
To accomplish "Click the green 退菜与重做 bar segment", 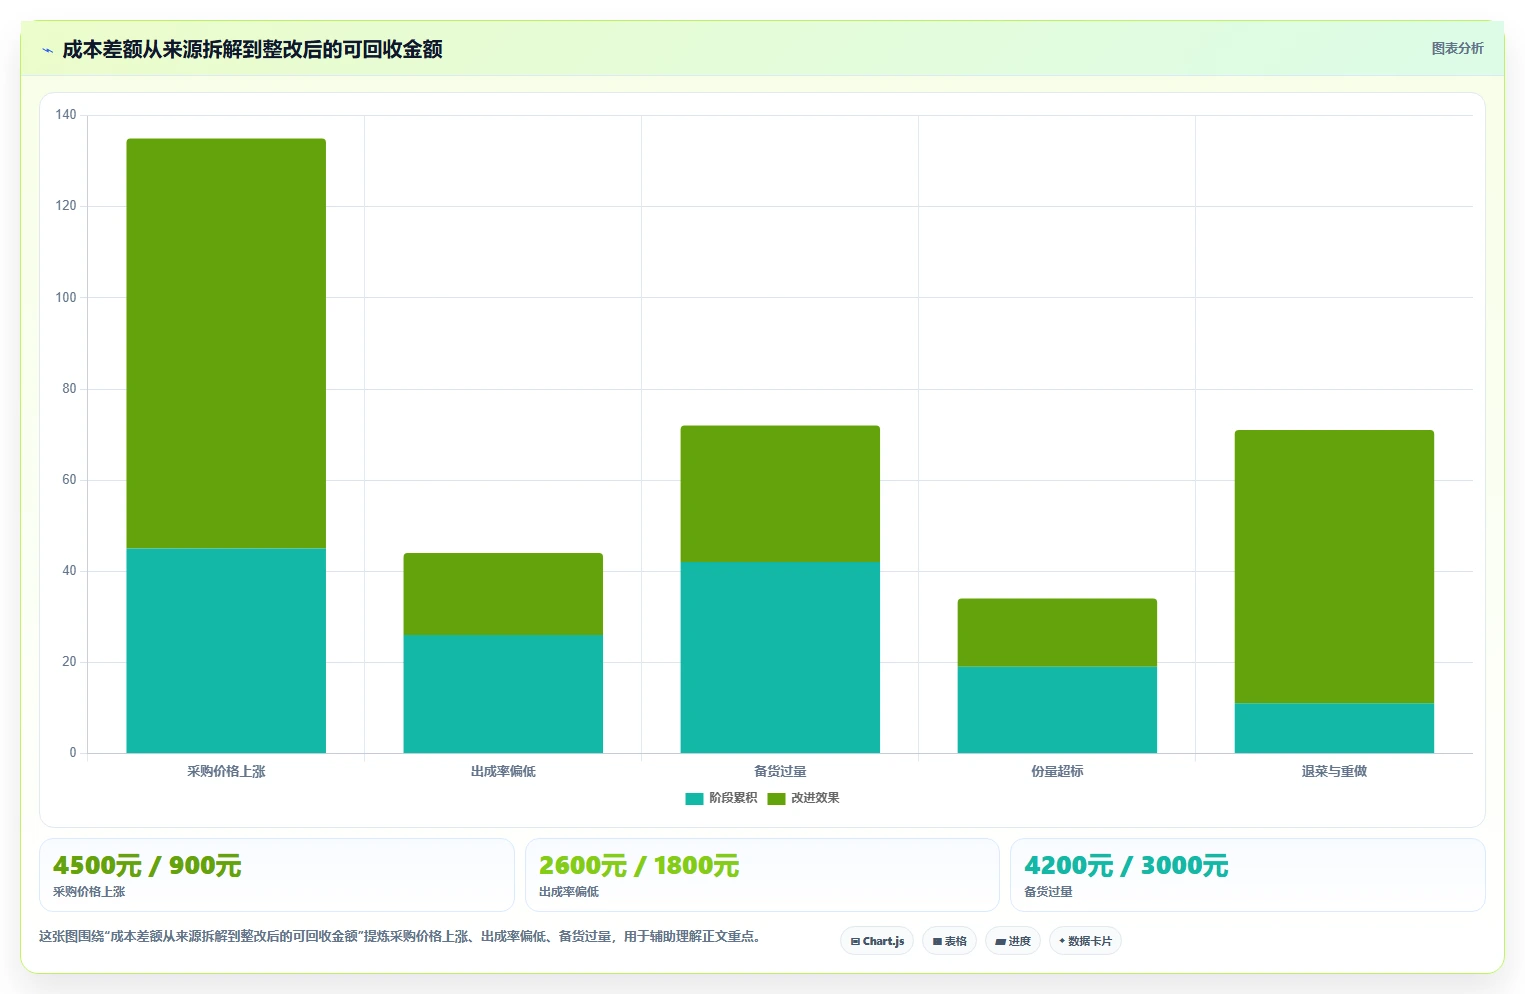I will (x=1334, y=567).
